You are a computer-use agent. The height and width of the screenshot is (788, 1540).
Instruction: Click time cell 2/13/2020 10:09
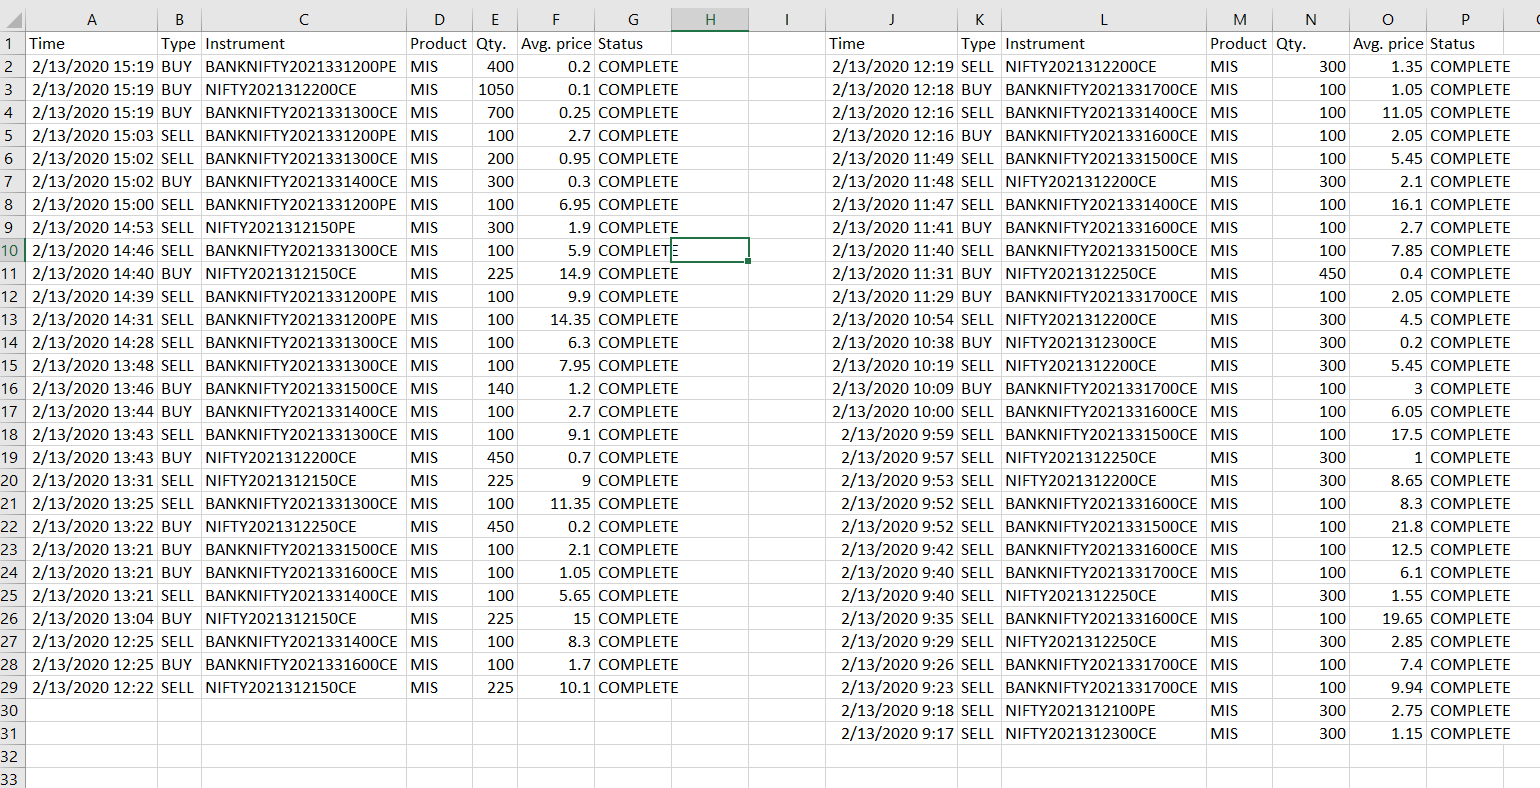coord(892,388)
